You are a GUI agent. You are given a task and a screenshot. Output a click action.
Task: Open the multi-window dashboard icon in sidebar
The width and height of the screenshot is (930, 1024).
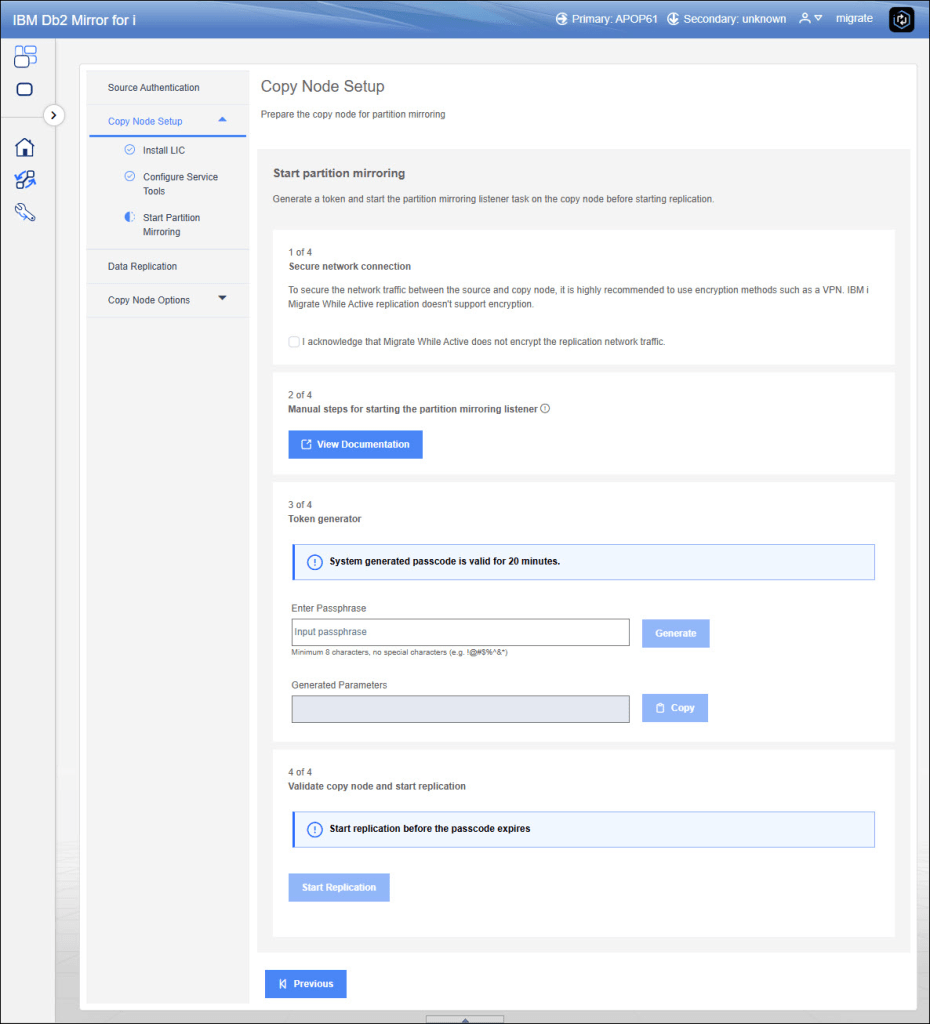(x=25, y=56)
